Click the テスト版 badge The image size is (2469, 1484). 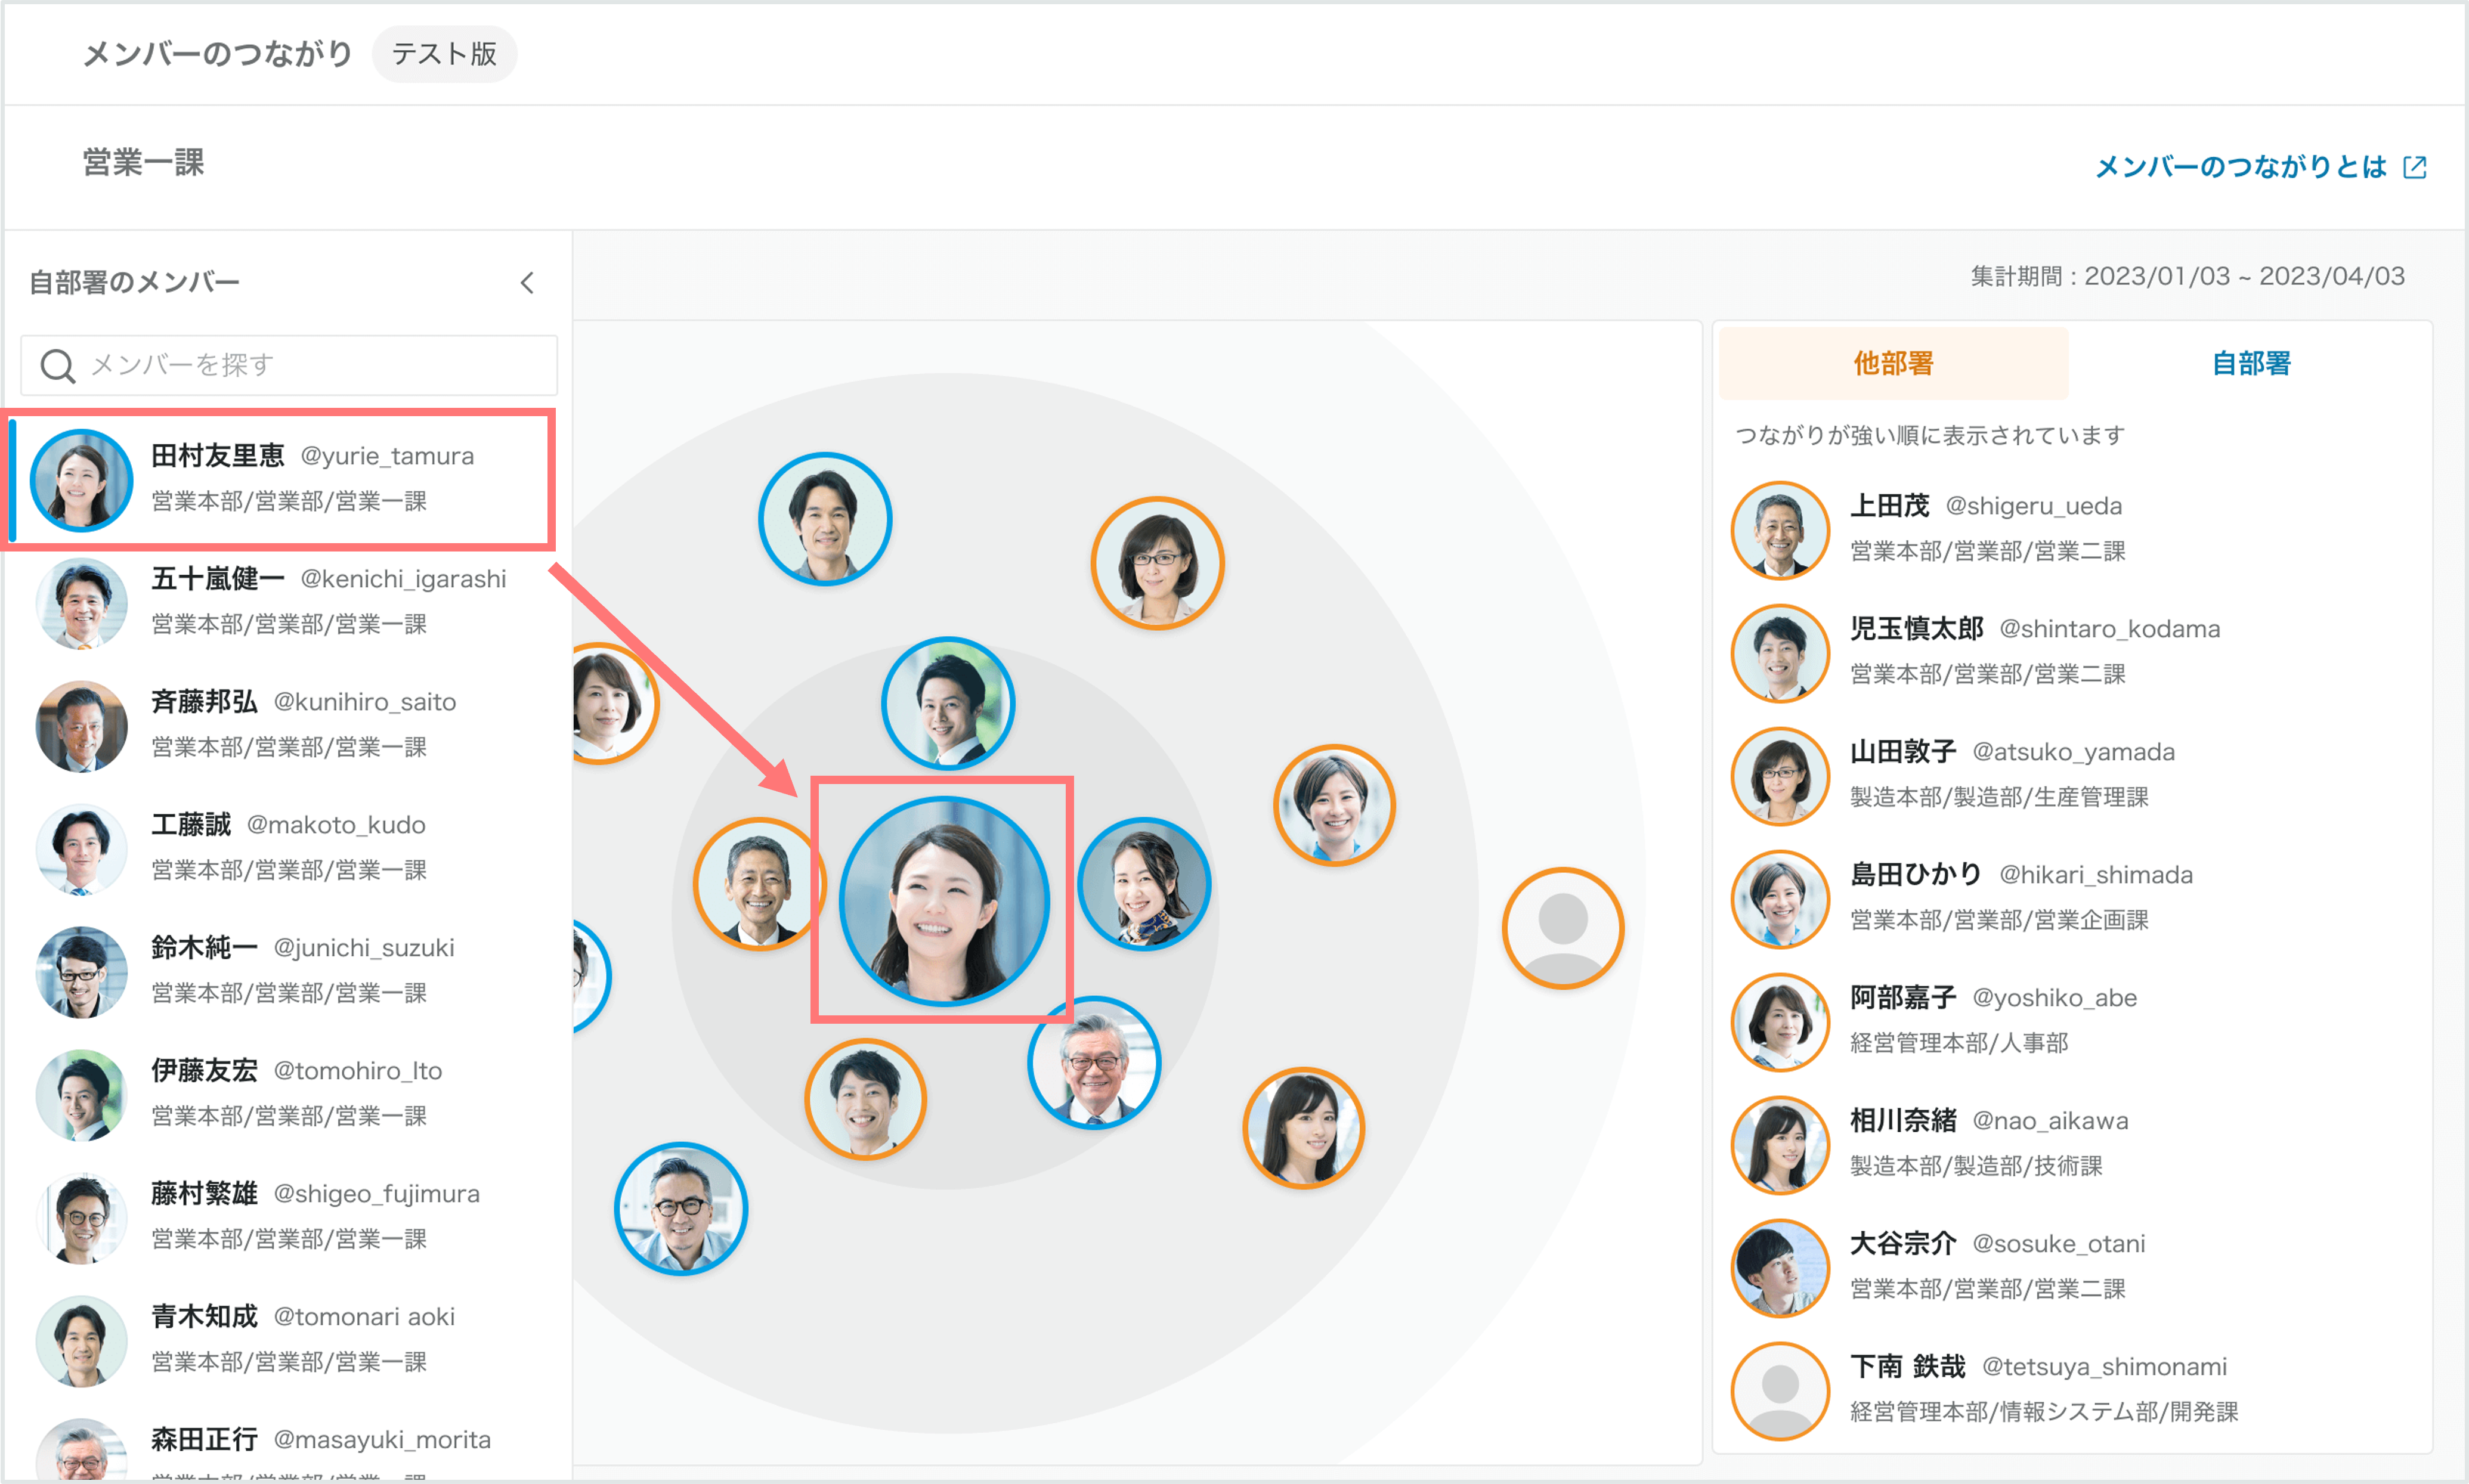coord(444,54)
